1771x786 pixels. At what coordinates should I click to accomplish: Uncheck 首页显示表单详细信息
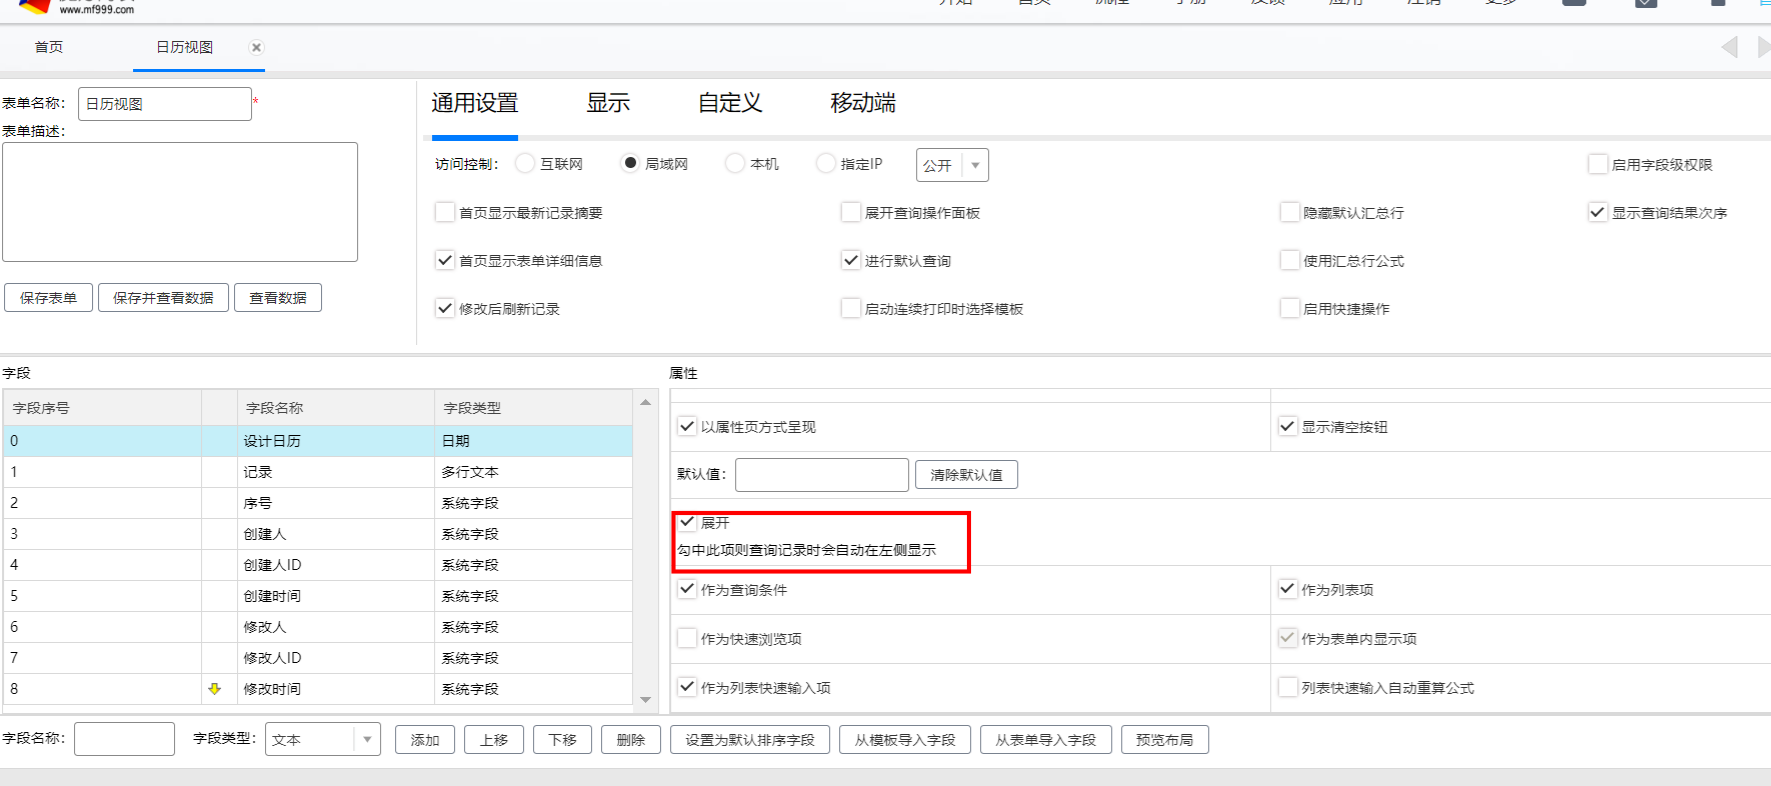445,260
